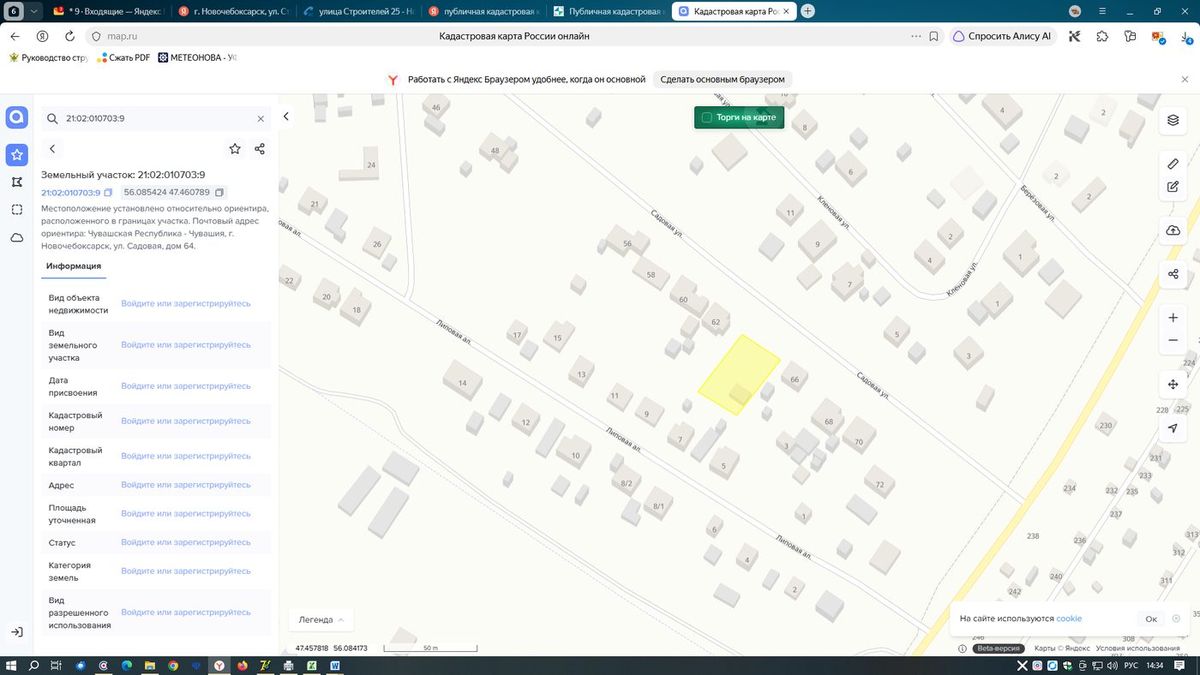This screenshot has height=675, width=1200.
Task: Open the "cookie" policy link
Action: pos(1069,619)
